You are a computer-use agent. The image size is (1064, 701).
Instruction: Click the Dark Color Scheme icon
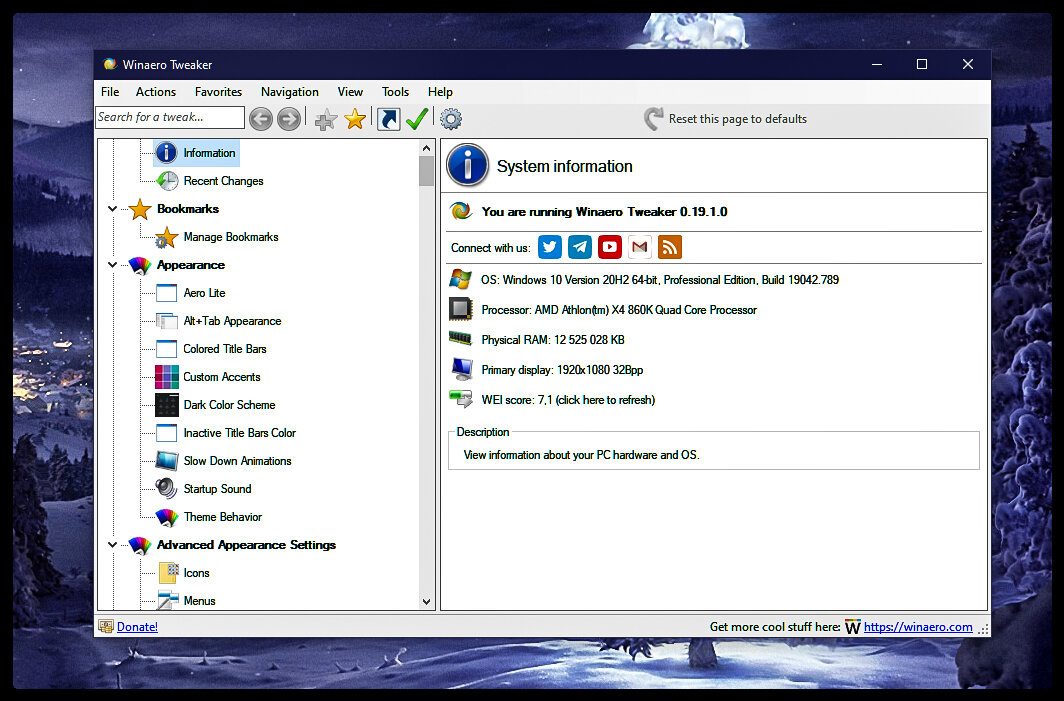[167, 404]
